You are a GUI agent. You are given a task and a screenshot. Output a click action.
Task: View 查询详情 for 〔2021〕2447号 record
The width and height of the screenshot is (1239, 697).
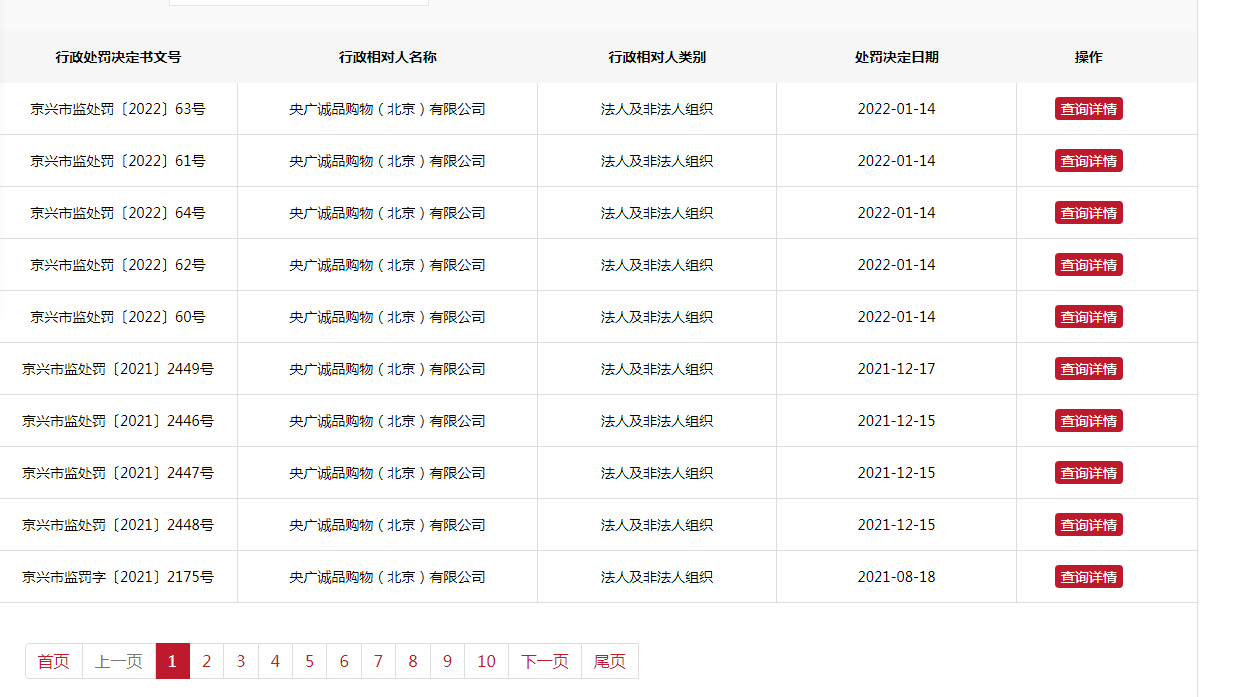pos(1088,473)
